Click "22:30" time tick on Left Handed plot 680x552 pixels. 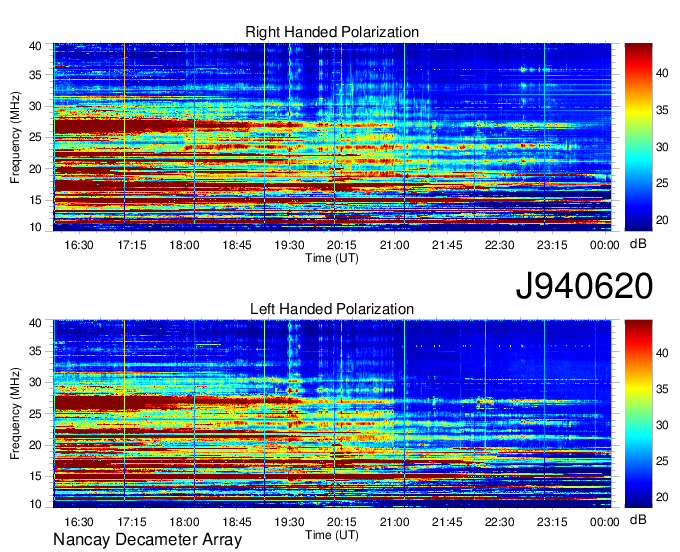coord(500,522)
